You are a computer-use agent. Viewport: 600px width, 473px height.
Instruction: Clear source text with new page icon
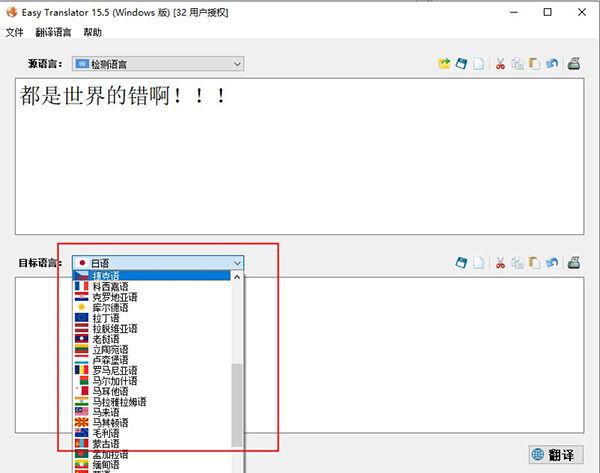pos(479,64)
